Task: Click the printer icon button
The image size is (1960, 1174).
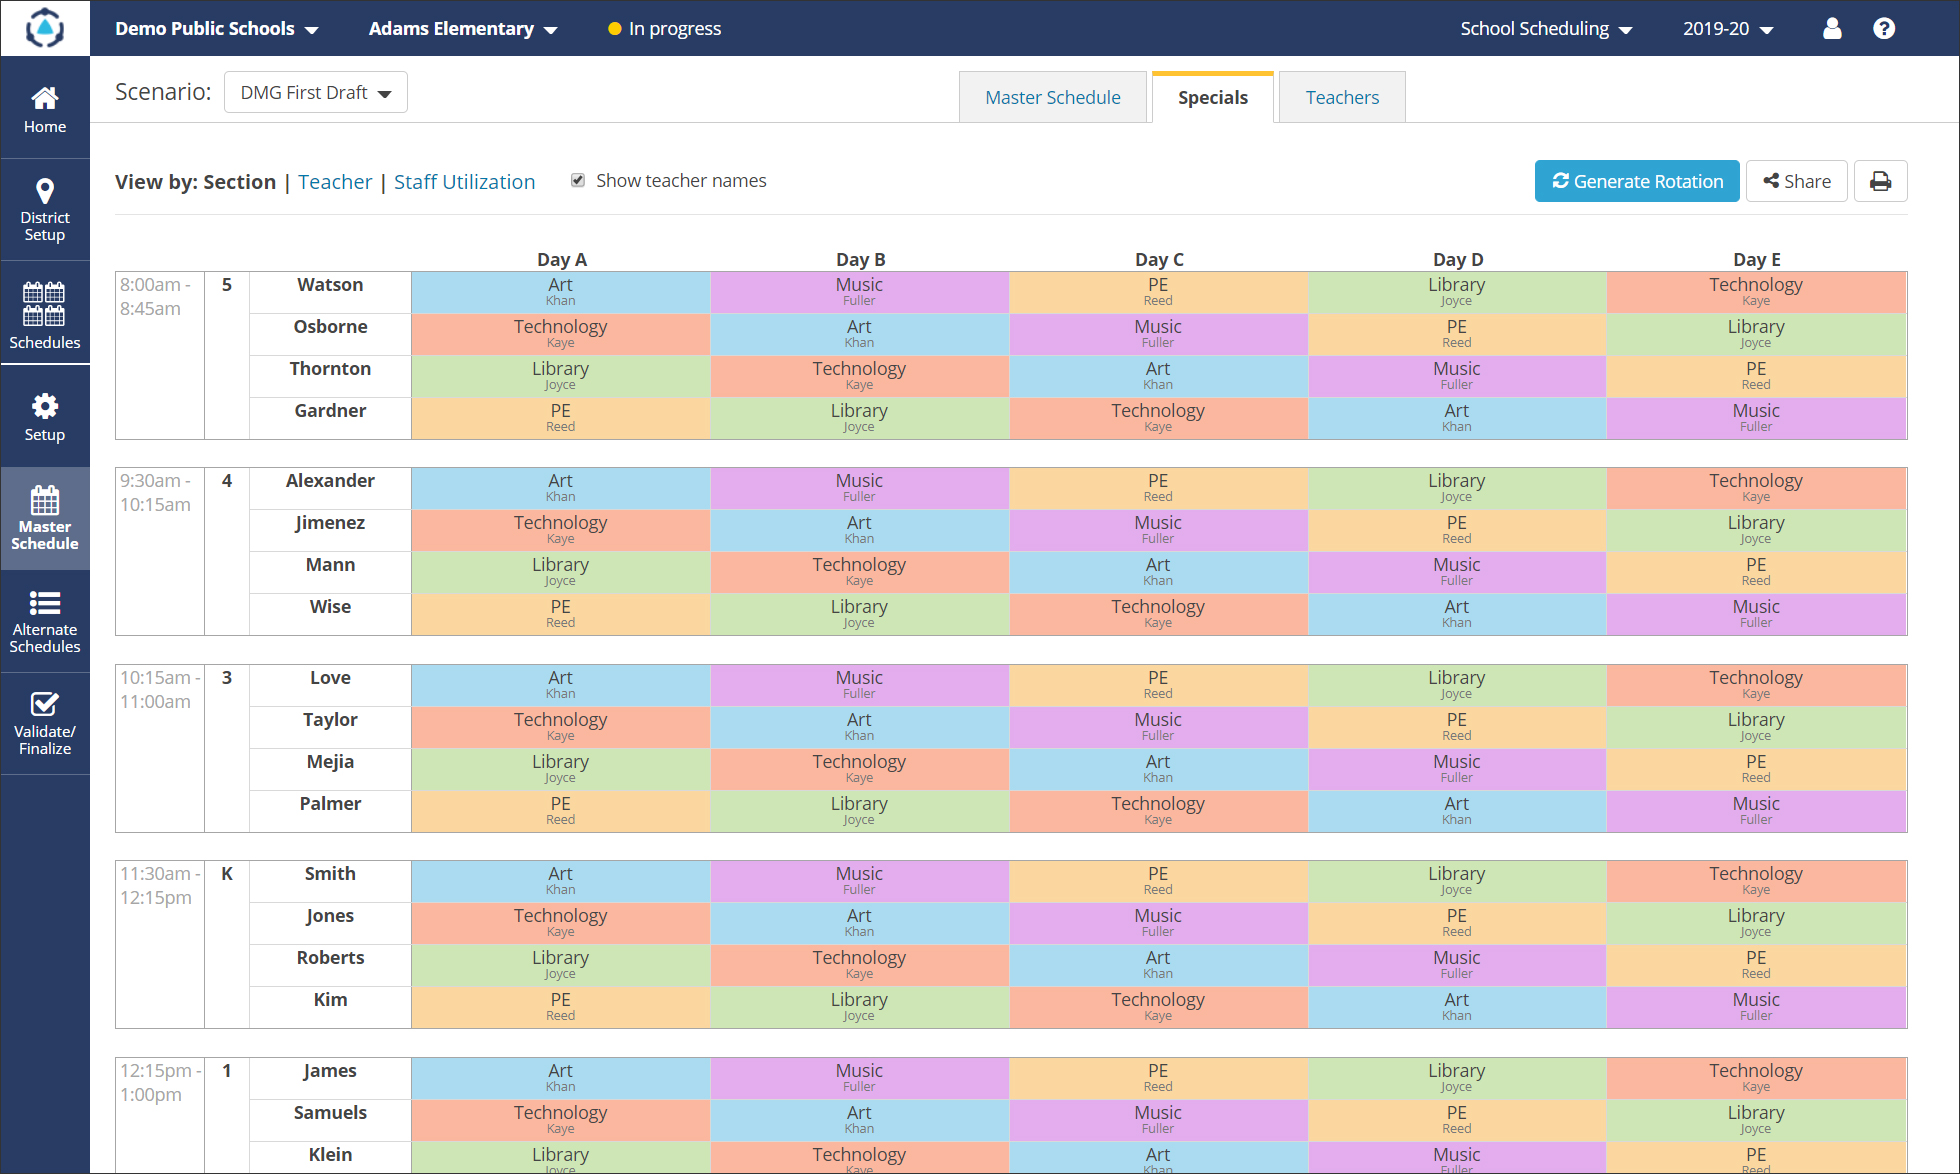Action: click(x=1880, y=181)
